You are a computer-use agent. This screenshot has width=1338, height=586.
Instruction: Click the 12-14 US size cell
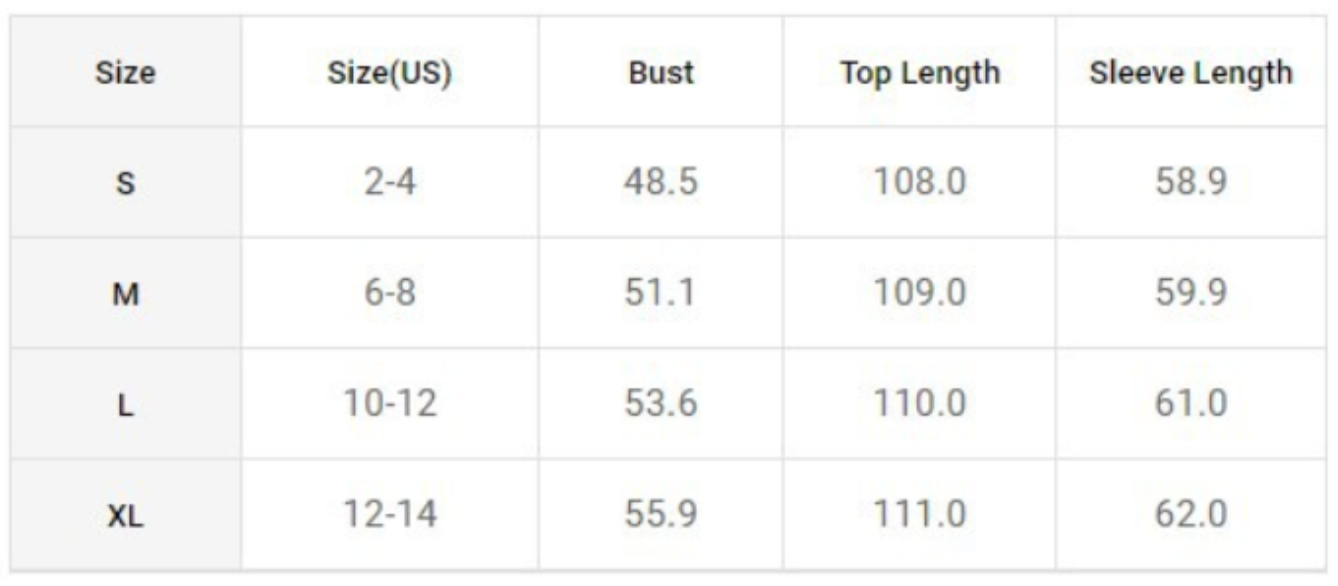click(389, 515)
